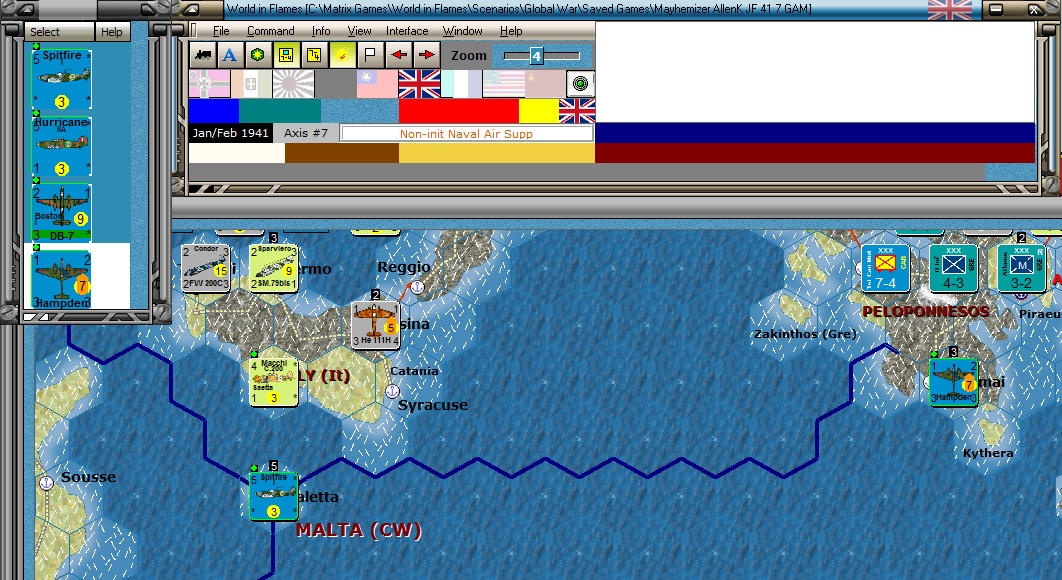This screenshot has width=1062, height=580.
Task: Click the red left arrow button
Action: pyautogui.click(x=398, y=56)
